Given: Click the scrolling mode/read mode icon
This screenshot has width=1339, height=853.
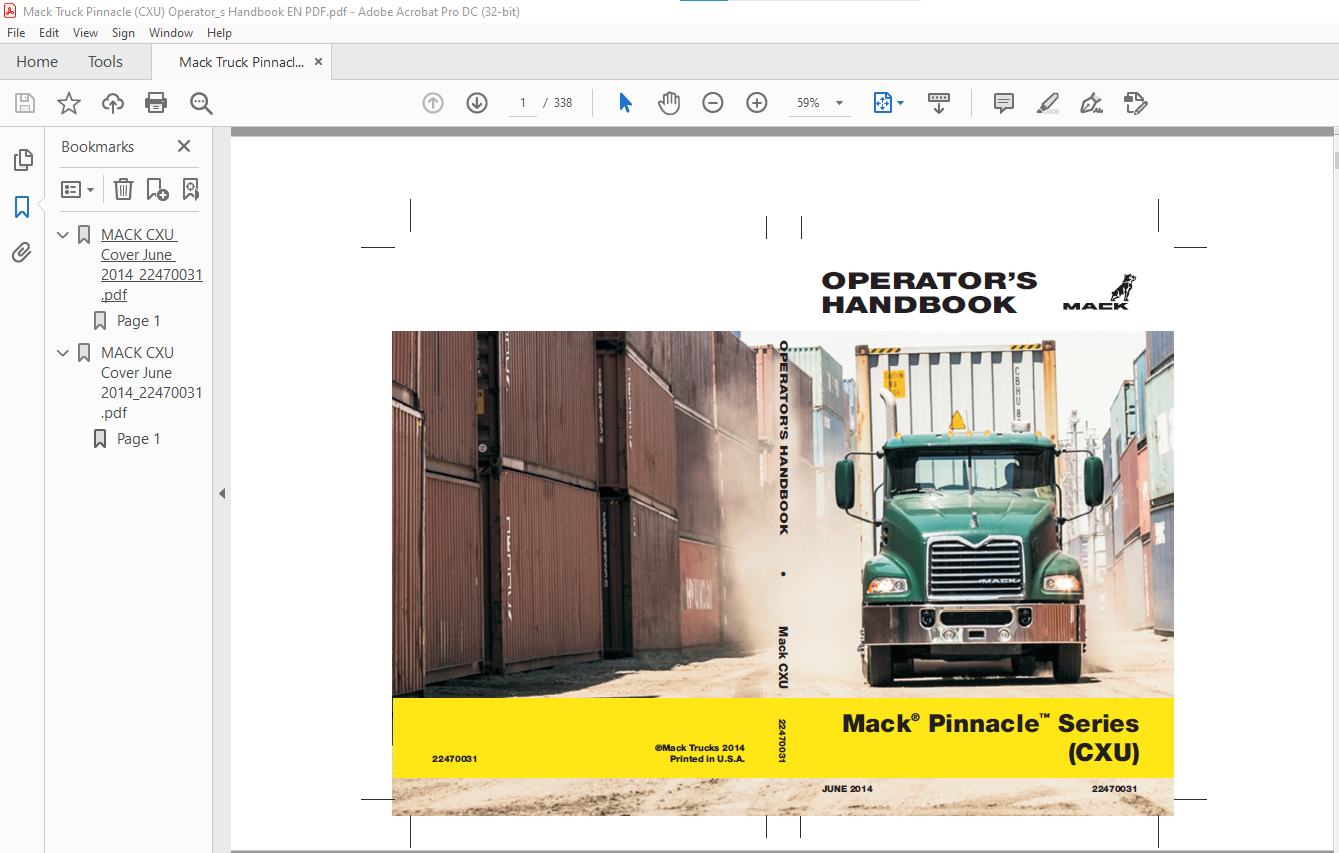Looking at the screenshot, I should coord(939,103).
